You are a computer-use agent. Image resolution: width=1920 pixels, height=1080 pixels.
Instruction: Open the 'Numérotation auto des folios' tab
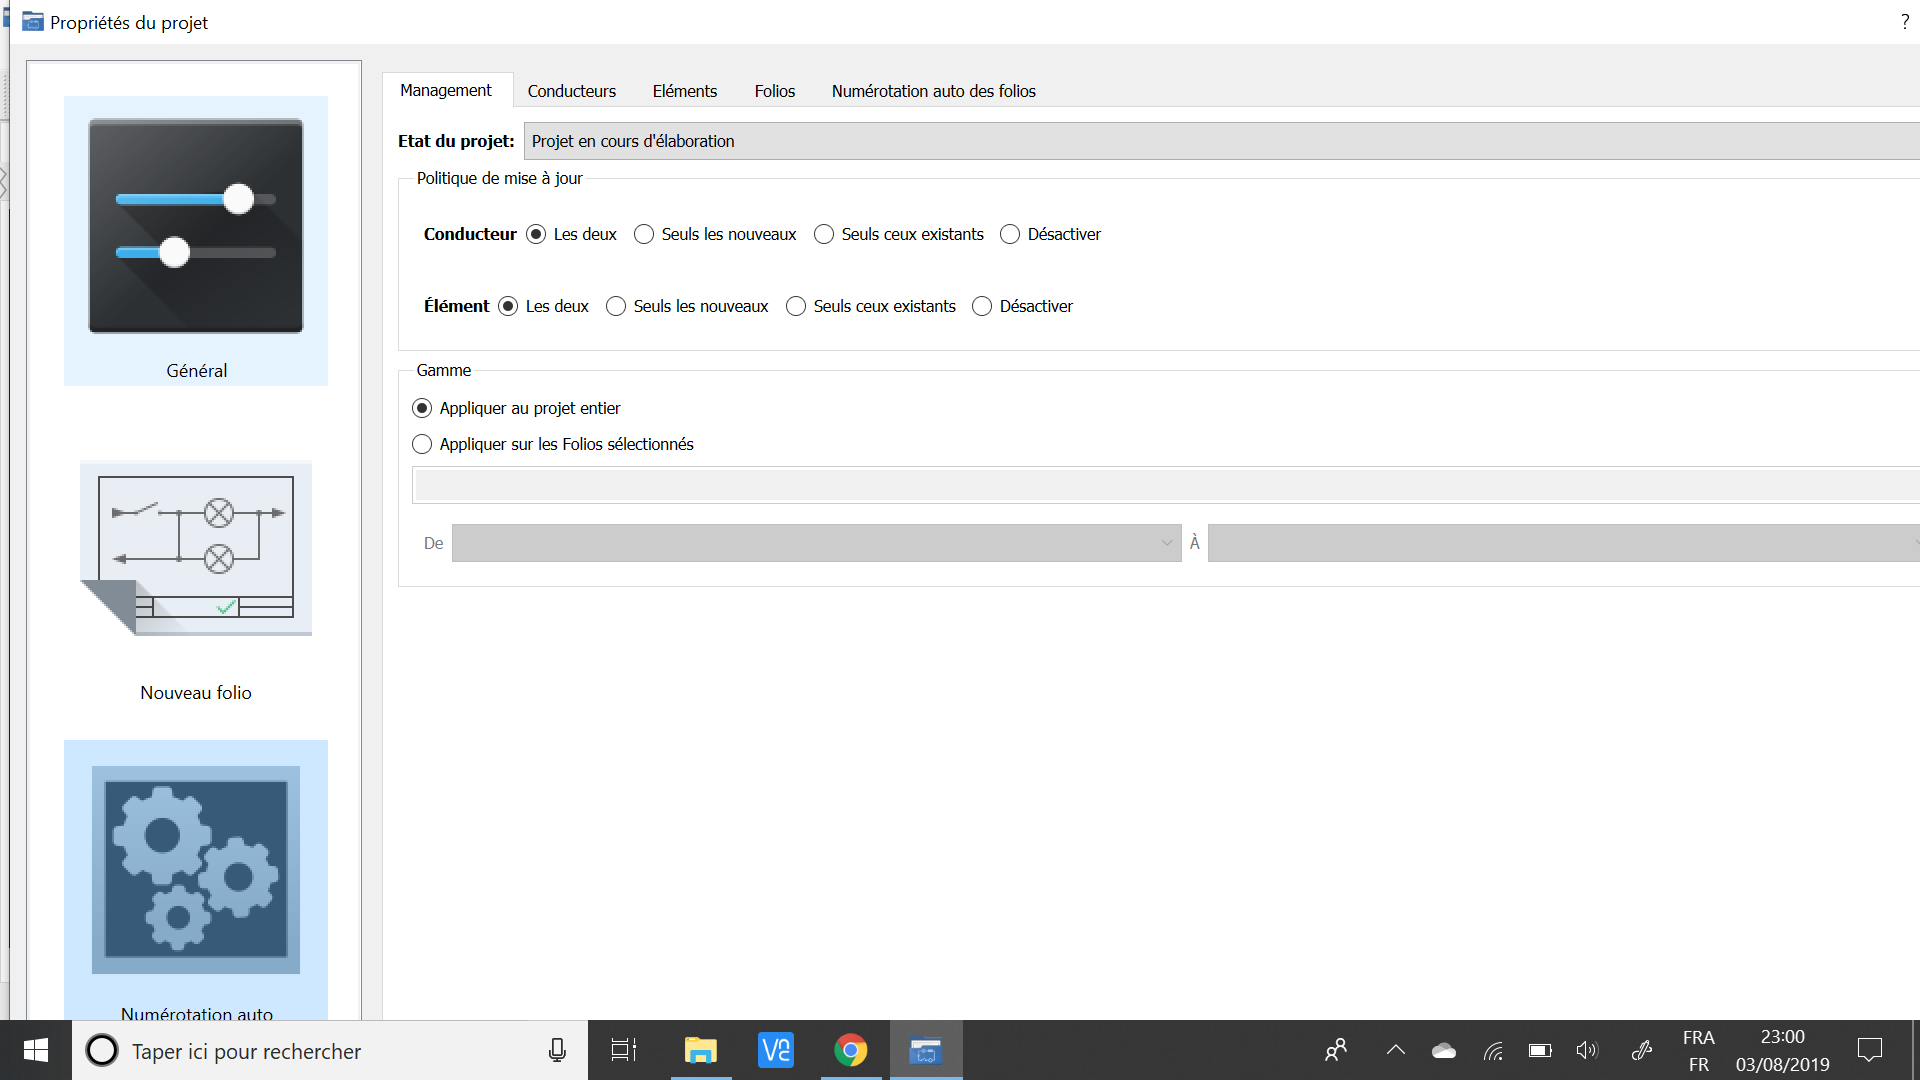point(933,91)
